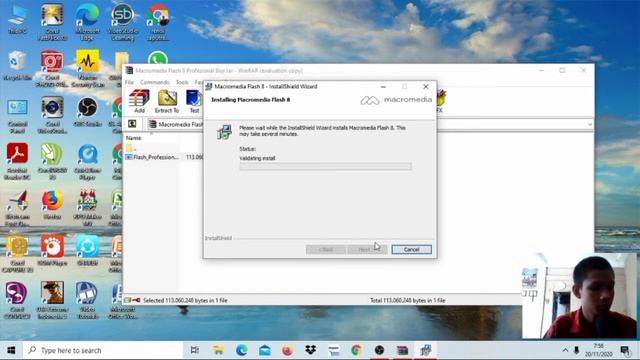
Task: Click the installation progress bar
Action: click(325, 167)
